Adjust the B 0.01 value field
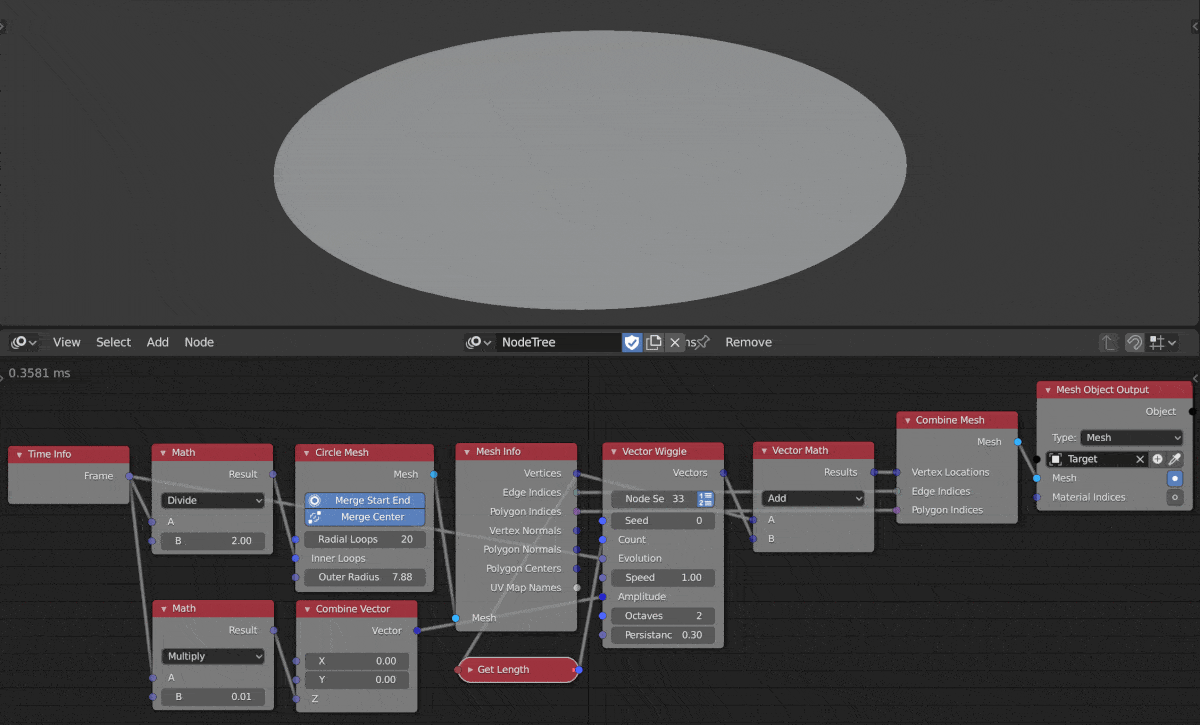 (x=213, y=696)
